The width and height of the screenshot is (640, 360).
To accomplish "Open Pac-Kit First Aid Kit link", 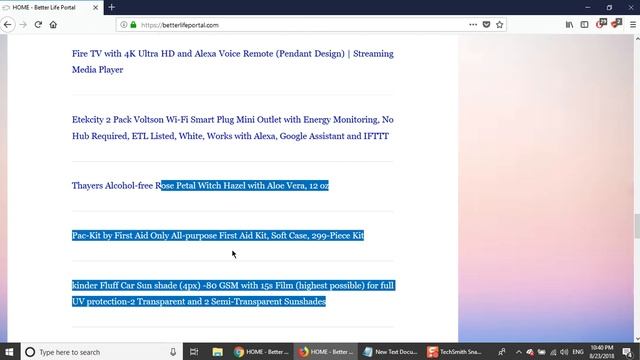I will coord(218,236).
